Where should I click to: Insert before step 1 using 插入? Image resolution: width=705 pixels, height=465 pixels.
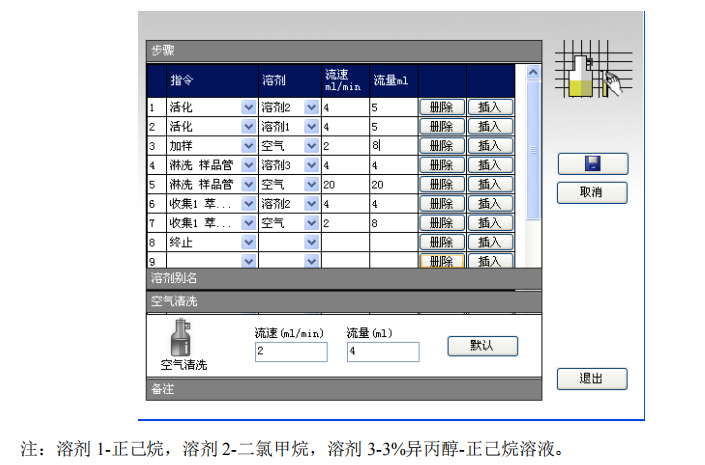[x=490, y=107]
